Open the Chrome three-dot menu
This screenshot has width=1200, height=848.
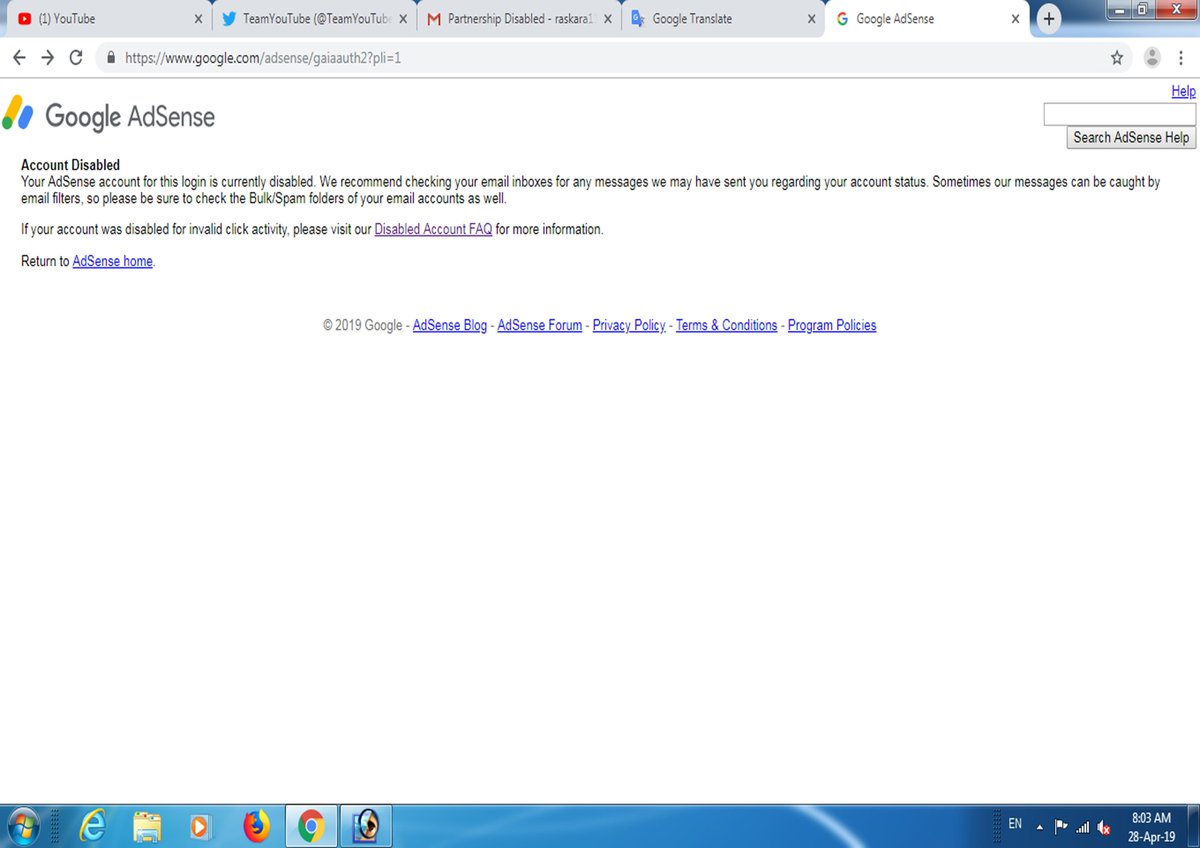click(1182, 58)
